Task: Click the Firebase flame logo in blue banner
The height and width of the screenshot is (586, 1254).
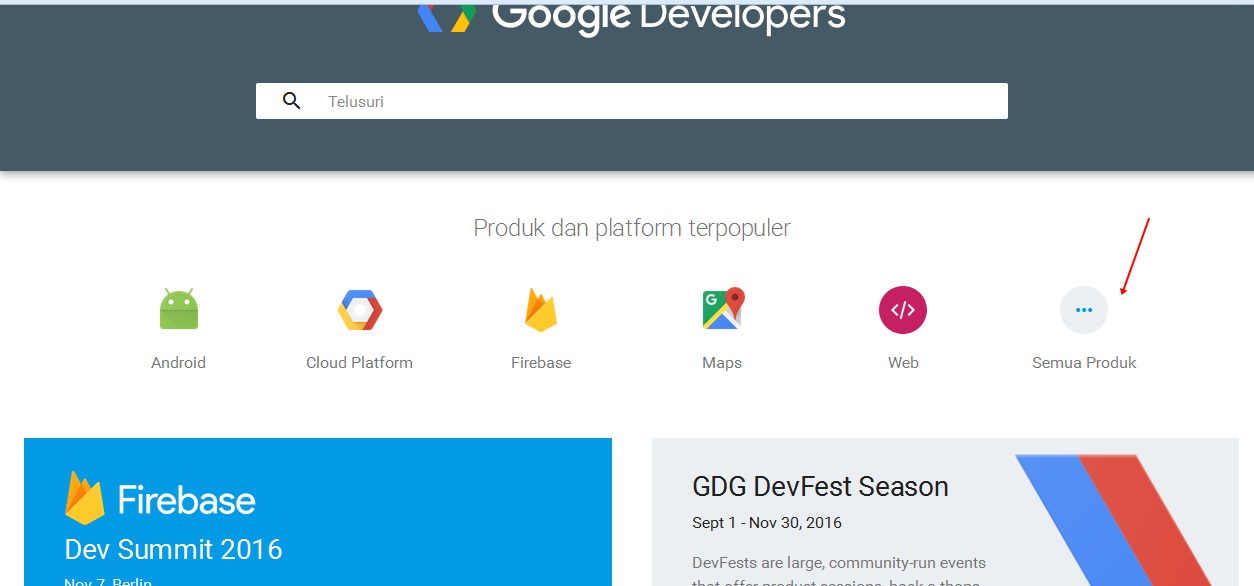Action: tap(85, 498)
